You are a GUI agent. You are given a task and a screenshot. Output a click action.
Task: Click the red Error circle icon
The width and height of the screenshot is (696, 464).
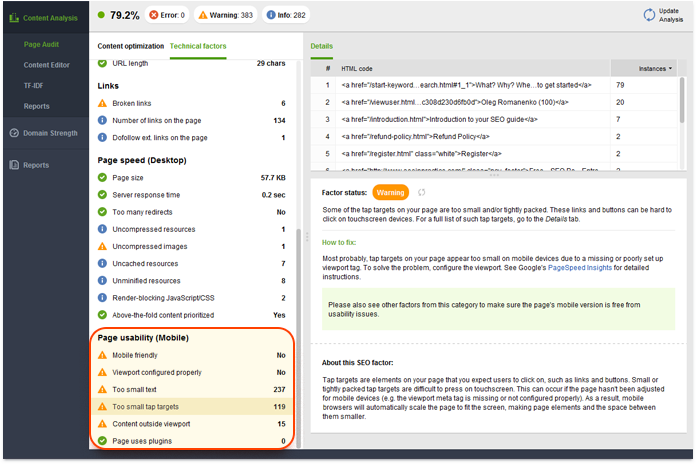click(x=154, y=15)
